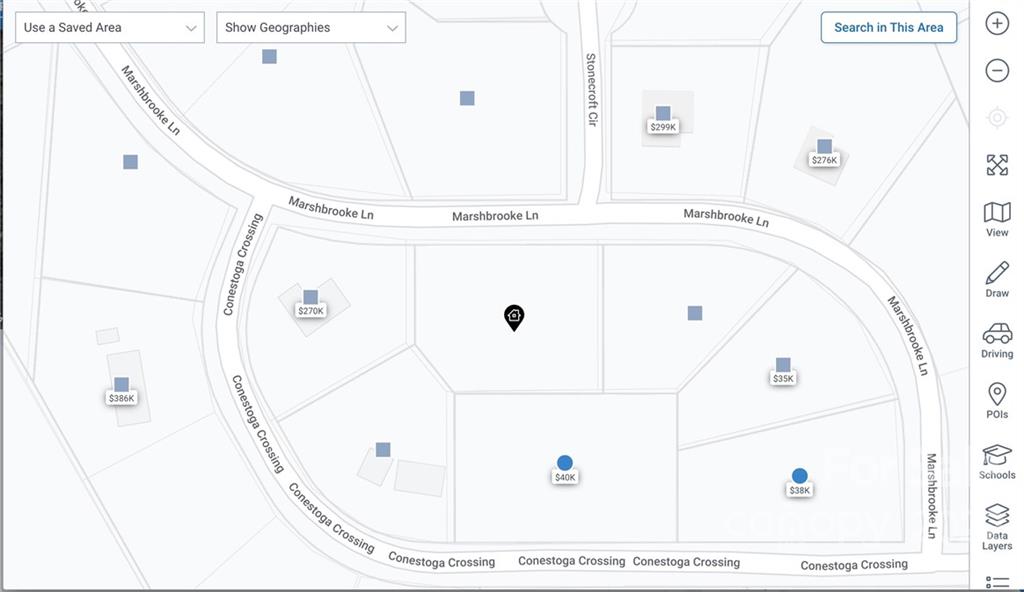This screenshot has width=1024, height=592.
Task: Expand the Show Geographies dropdown
Action: coord(311,28)
